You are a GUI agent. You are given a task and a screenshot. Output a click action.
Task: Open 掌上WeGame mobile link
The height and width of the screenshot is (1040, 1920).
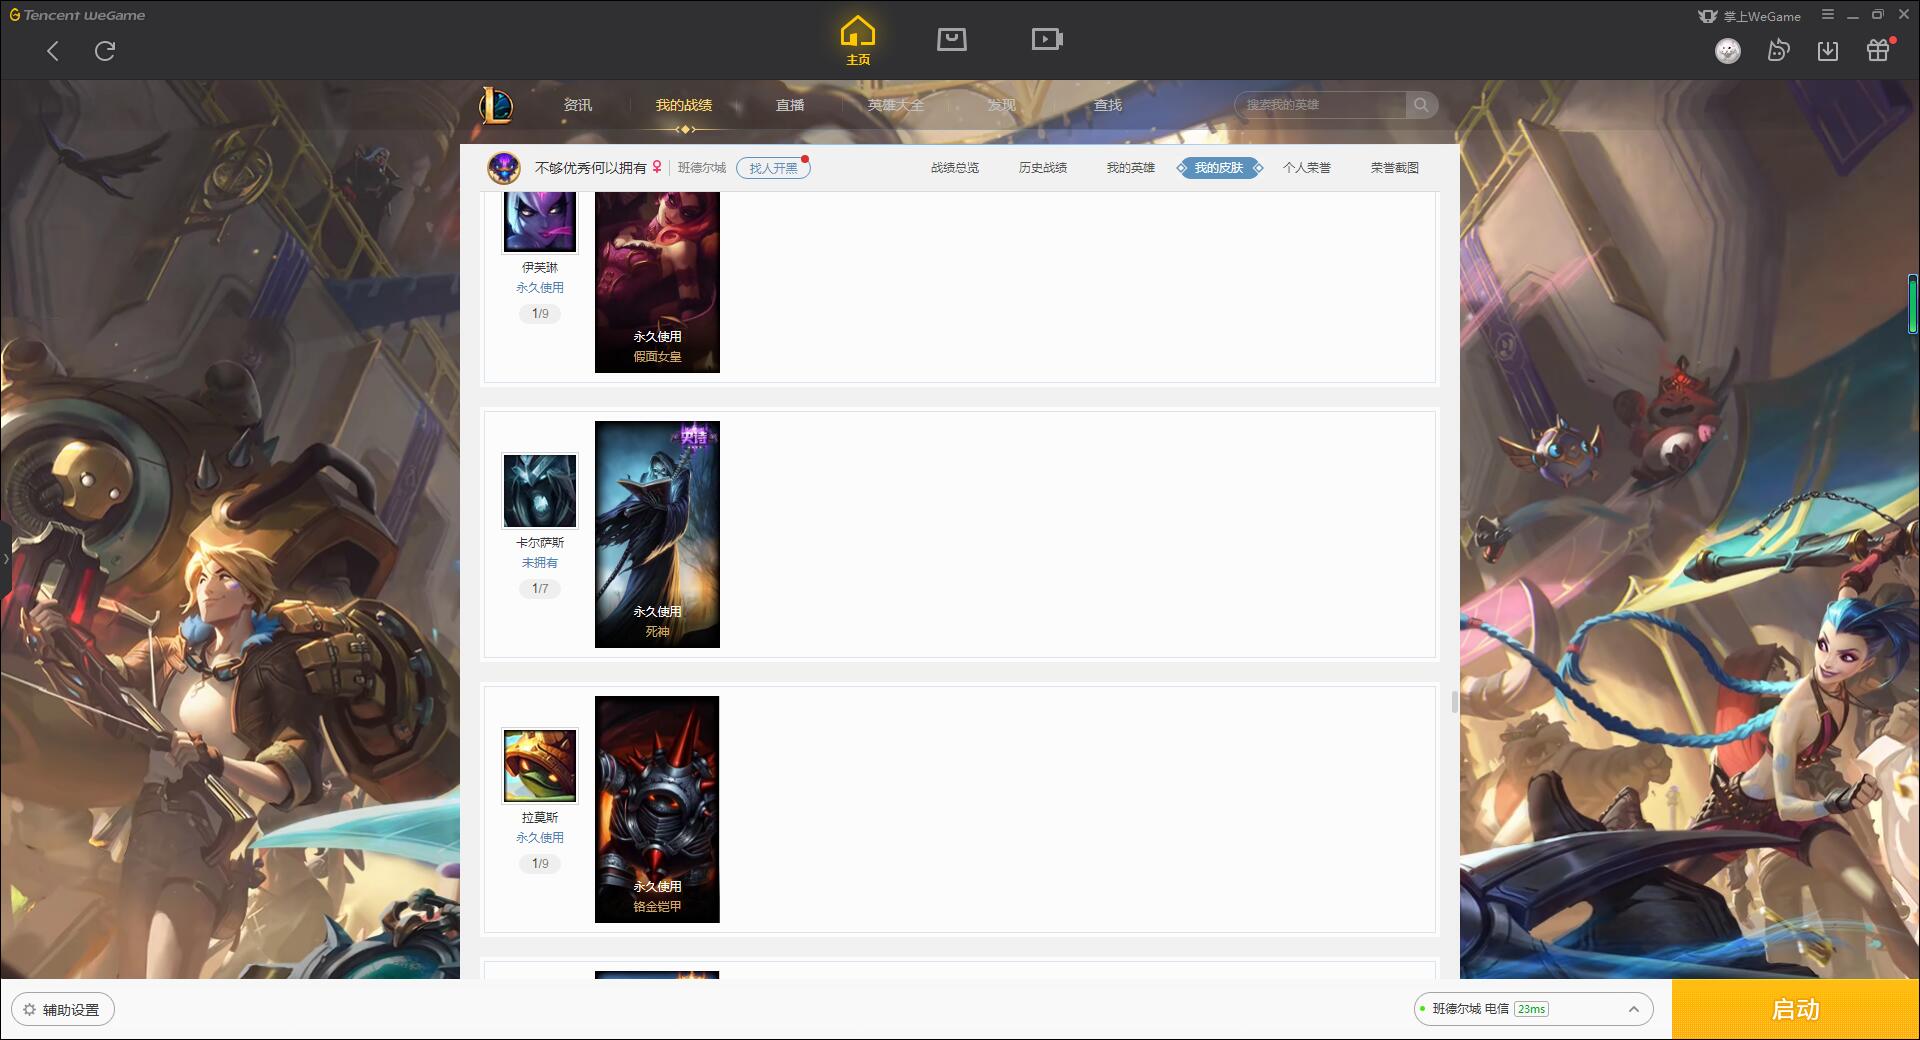click(1749, 16)
